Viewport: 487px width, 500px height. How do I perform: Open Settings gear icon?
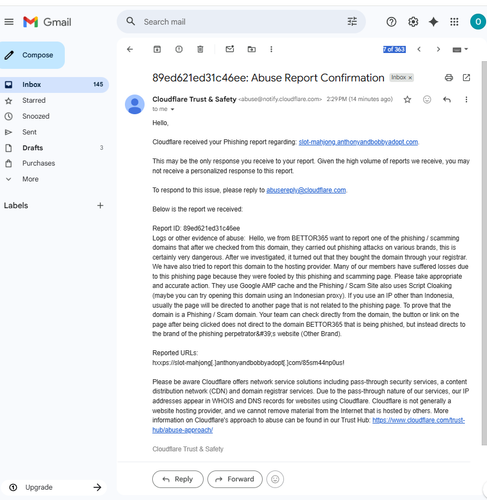click(413, 22)
